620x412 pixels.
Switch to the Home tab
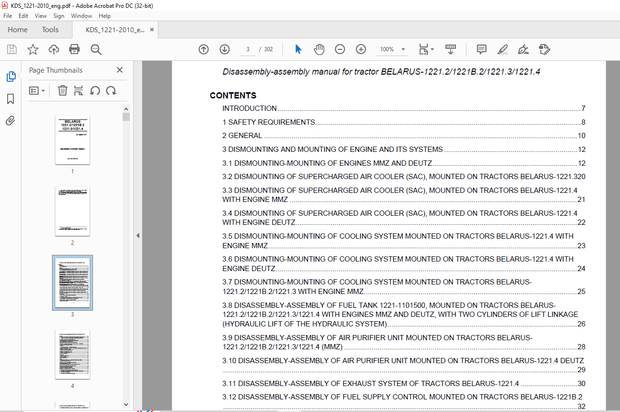click(x=17, y=30)
